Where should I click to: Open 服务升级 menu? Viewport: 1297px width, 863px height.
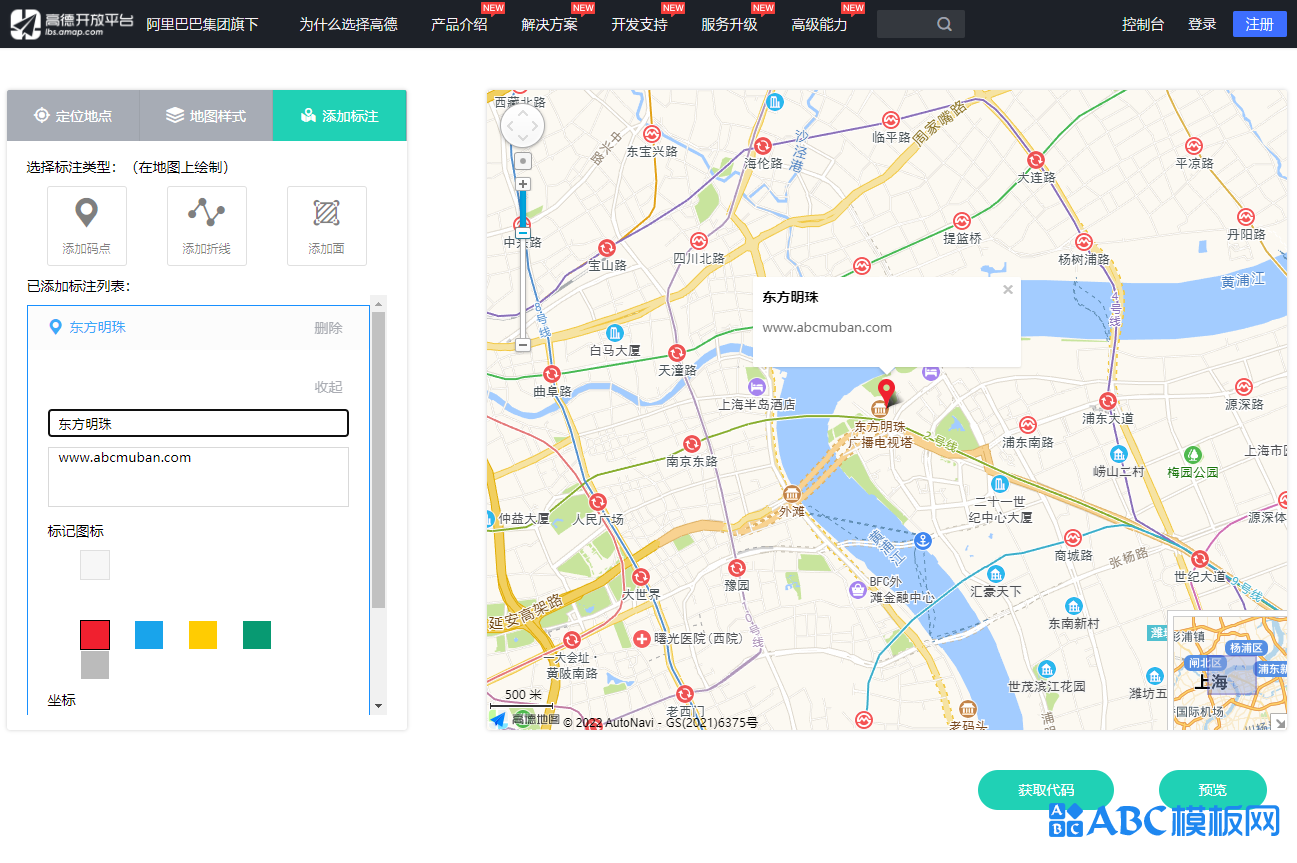pyautogui.click(x=730, y=24)
